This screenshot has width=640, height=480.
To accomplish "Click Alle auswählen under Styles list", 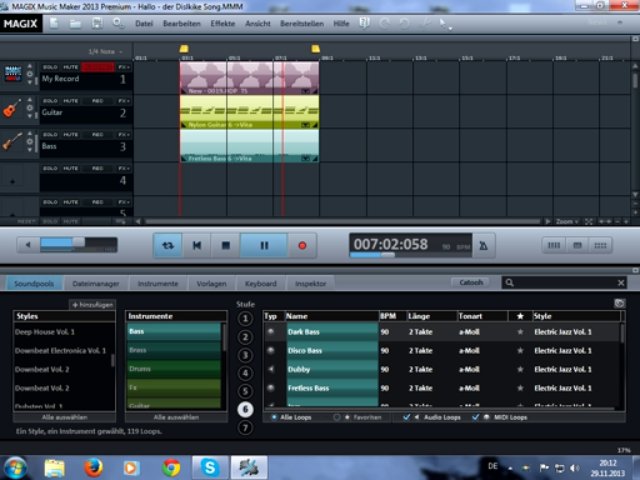I will point(64,417).
